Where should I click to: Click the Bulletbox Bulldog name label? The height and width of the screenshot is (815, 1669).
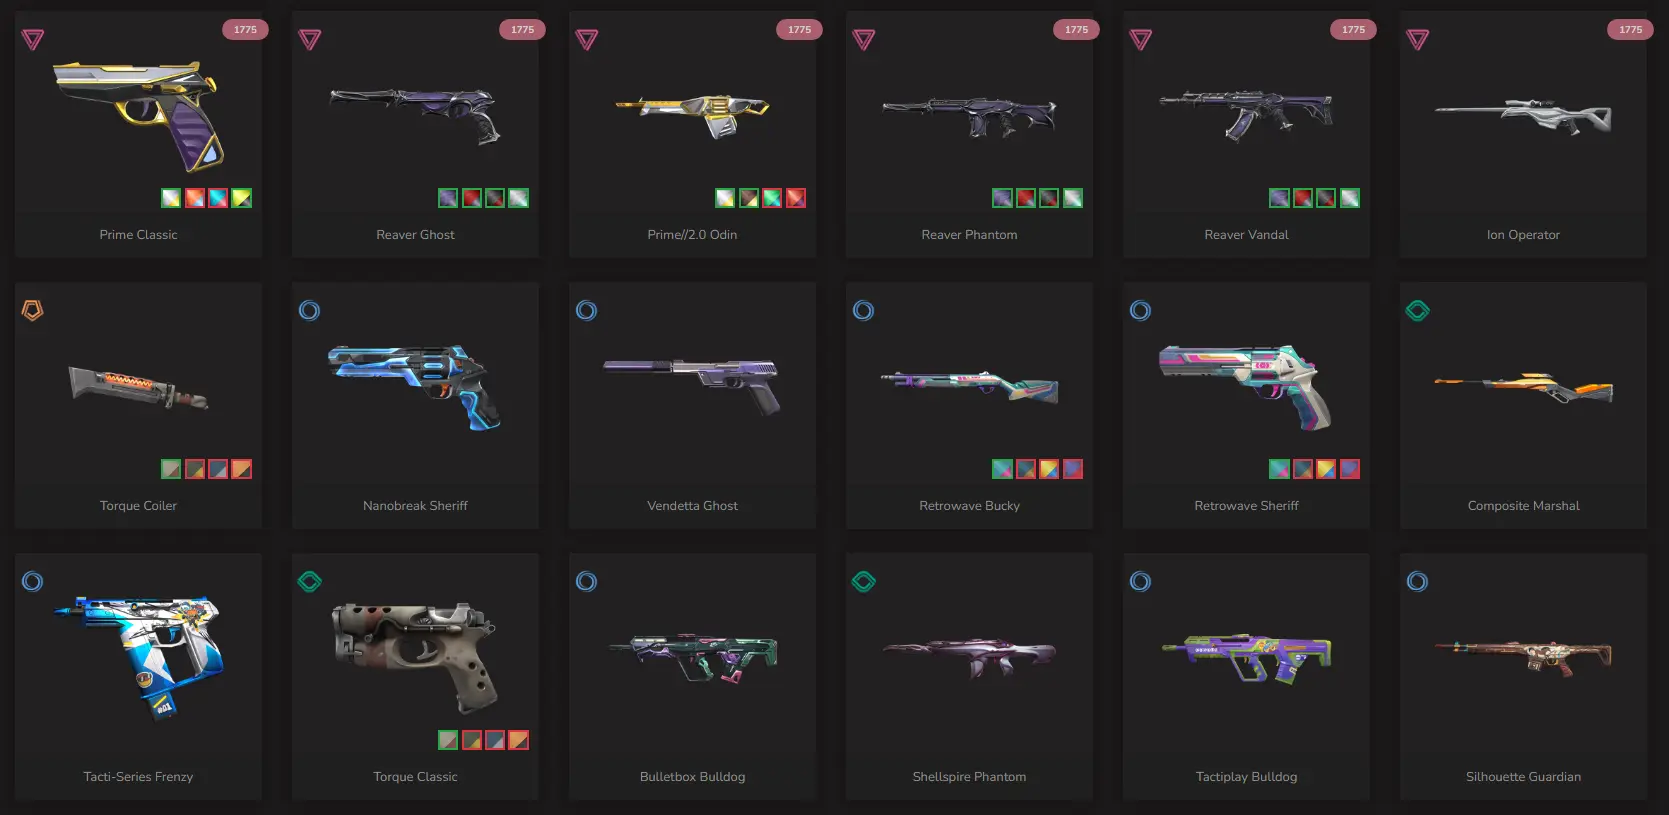692,777
